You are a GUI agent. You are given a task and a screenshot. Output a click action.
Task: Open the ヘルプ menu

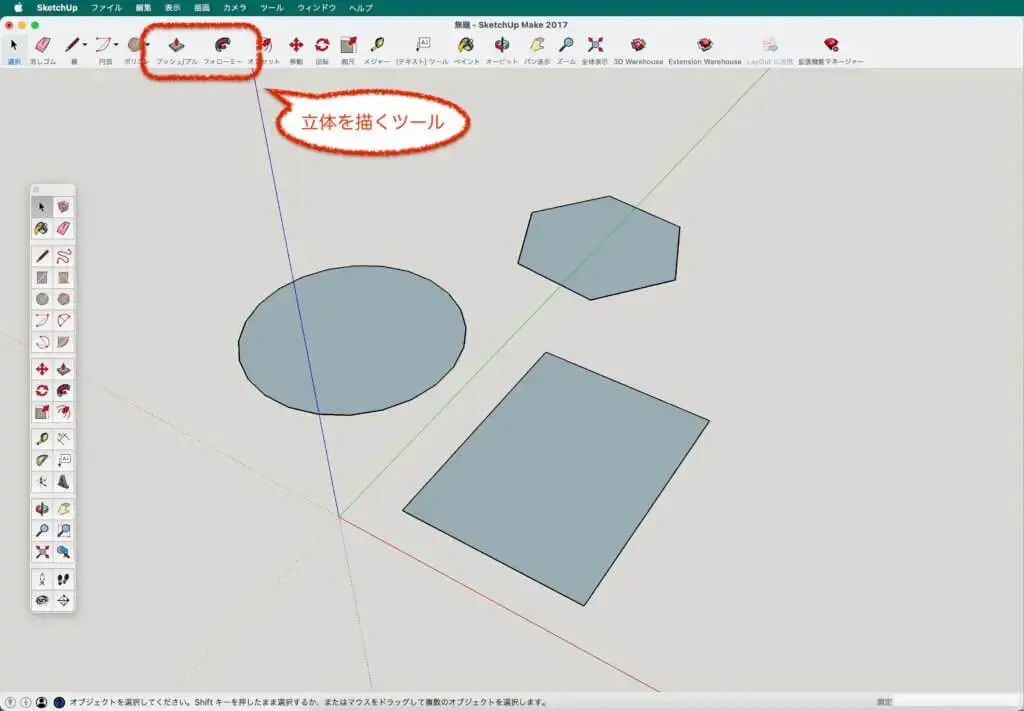click(x=360, y=8)
